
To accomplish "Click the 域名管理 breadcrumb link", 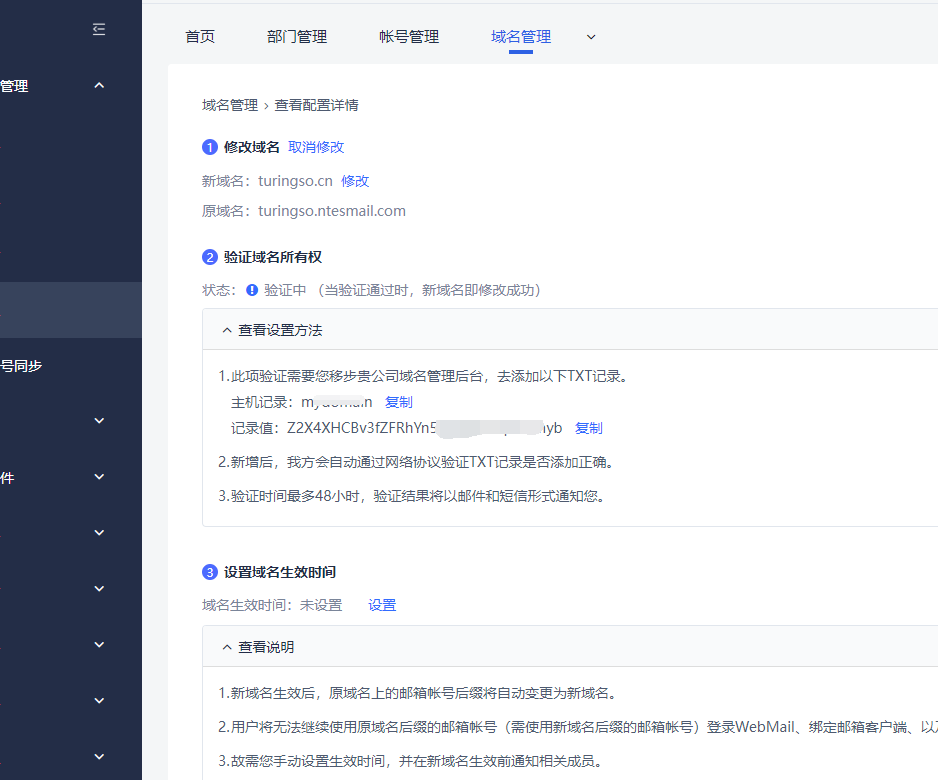I will click(230, 105).
